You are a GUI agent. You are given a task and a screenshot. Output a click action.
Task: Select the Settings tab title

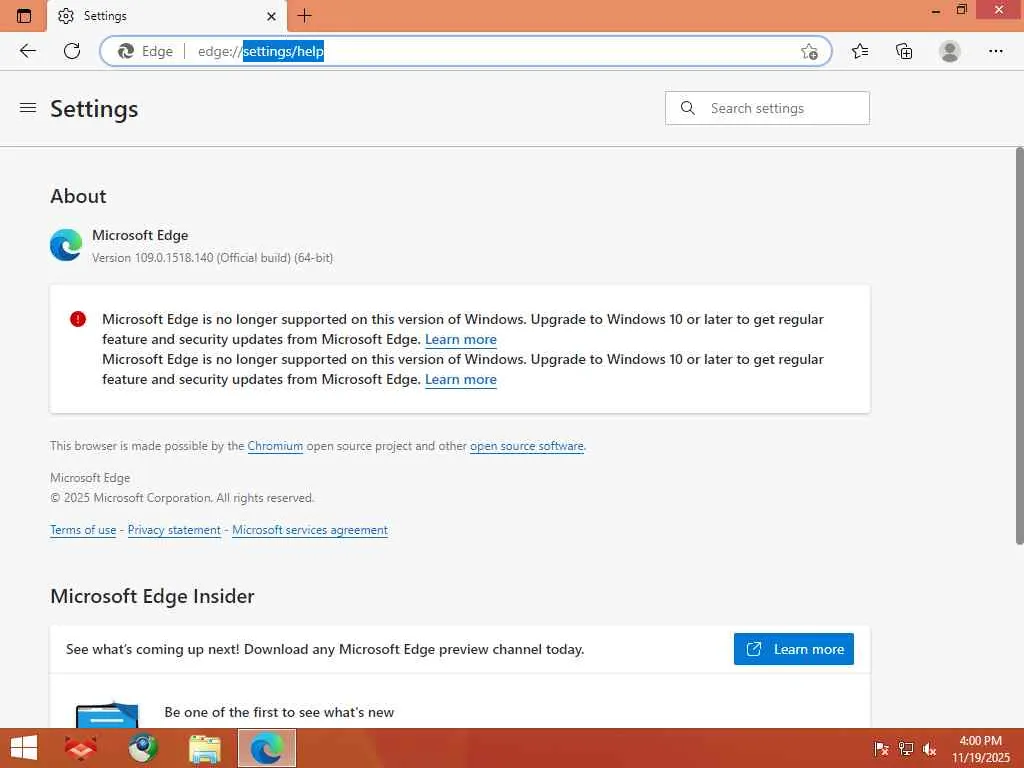tap(105, 16)
